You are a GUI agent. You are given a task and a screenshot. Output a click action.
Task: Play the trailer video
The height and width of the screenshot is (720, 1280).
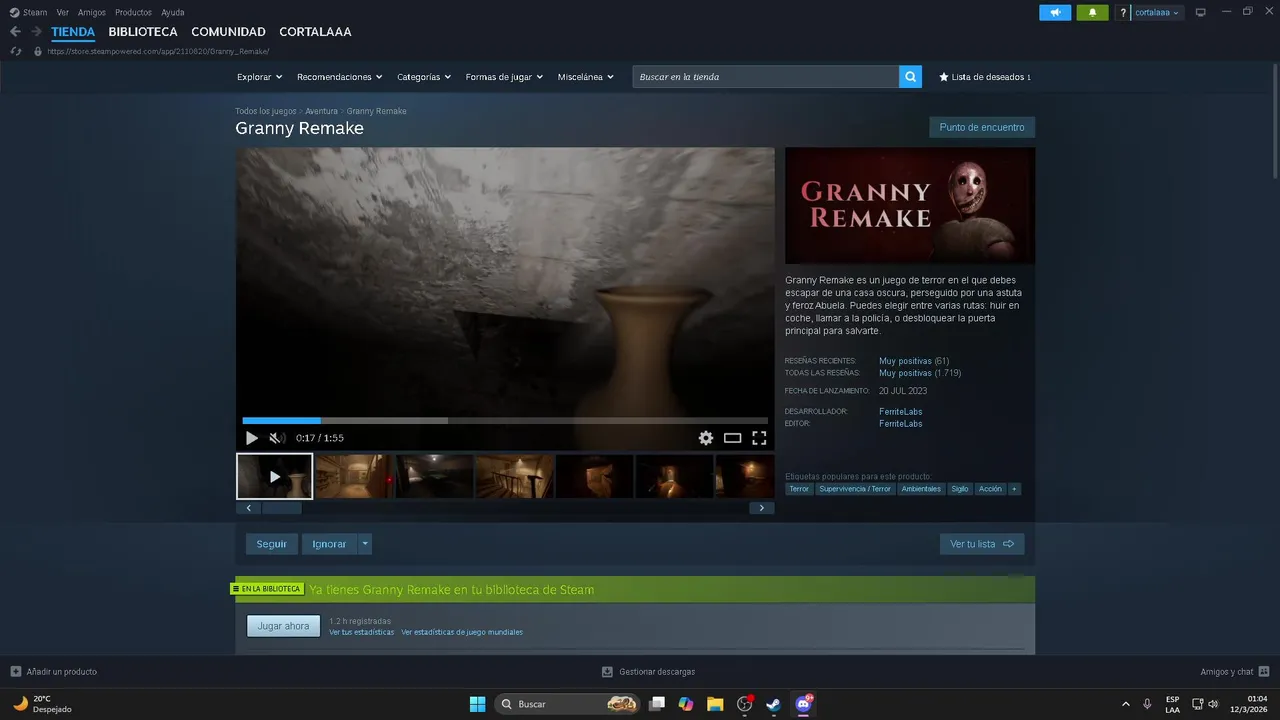coord(251,438)
